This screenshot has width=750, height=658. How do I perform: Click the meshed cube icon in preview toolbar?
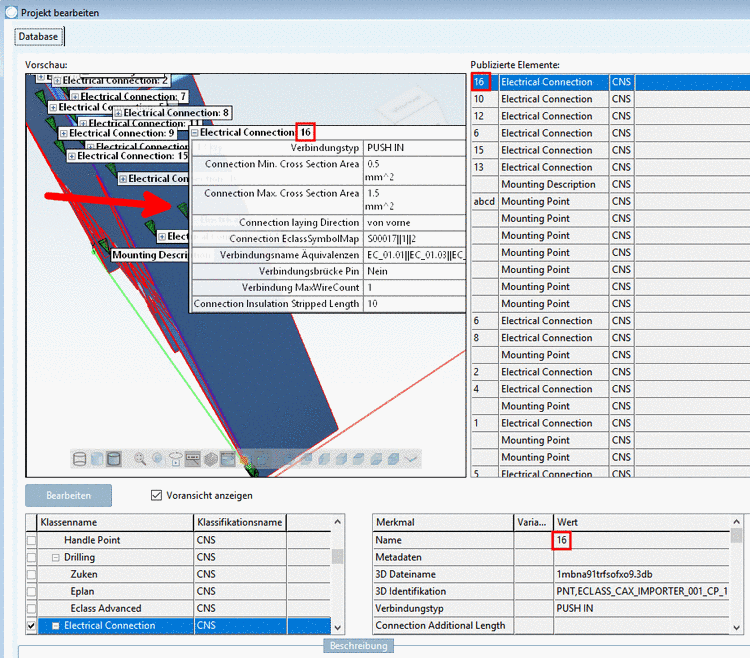coord(210,459)
